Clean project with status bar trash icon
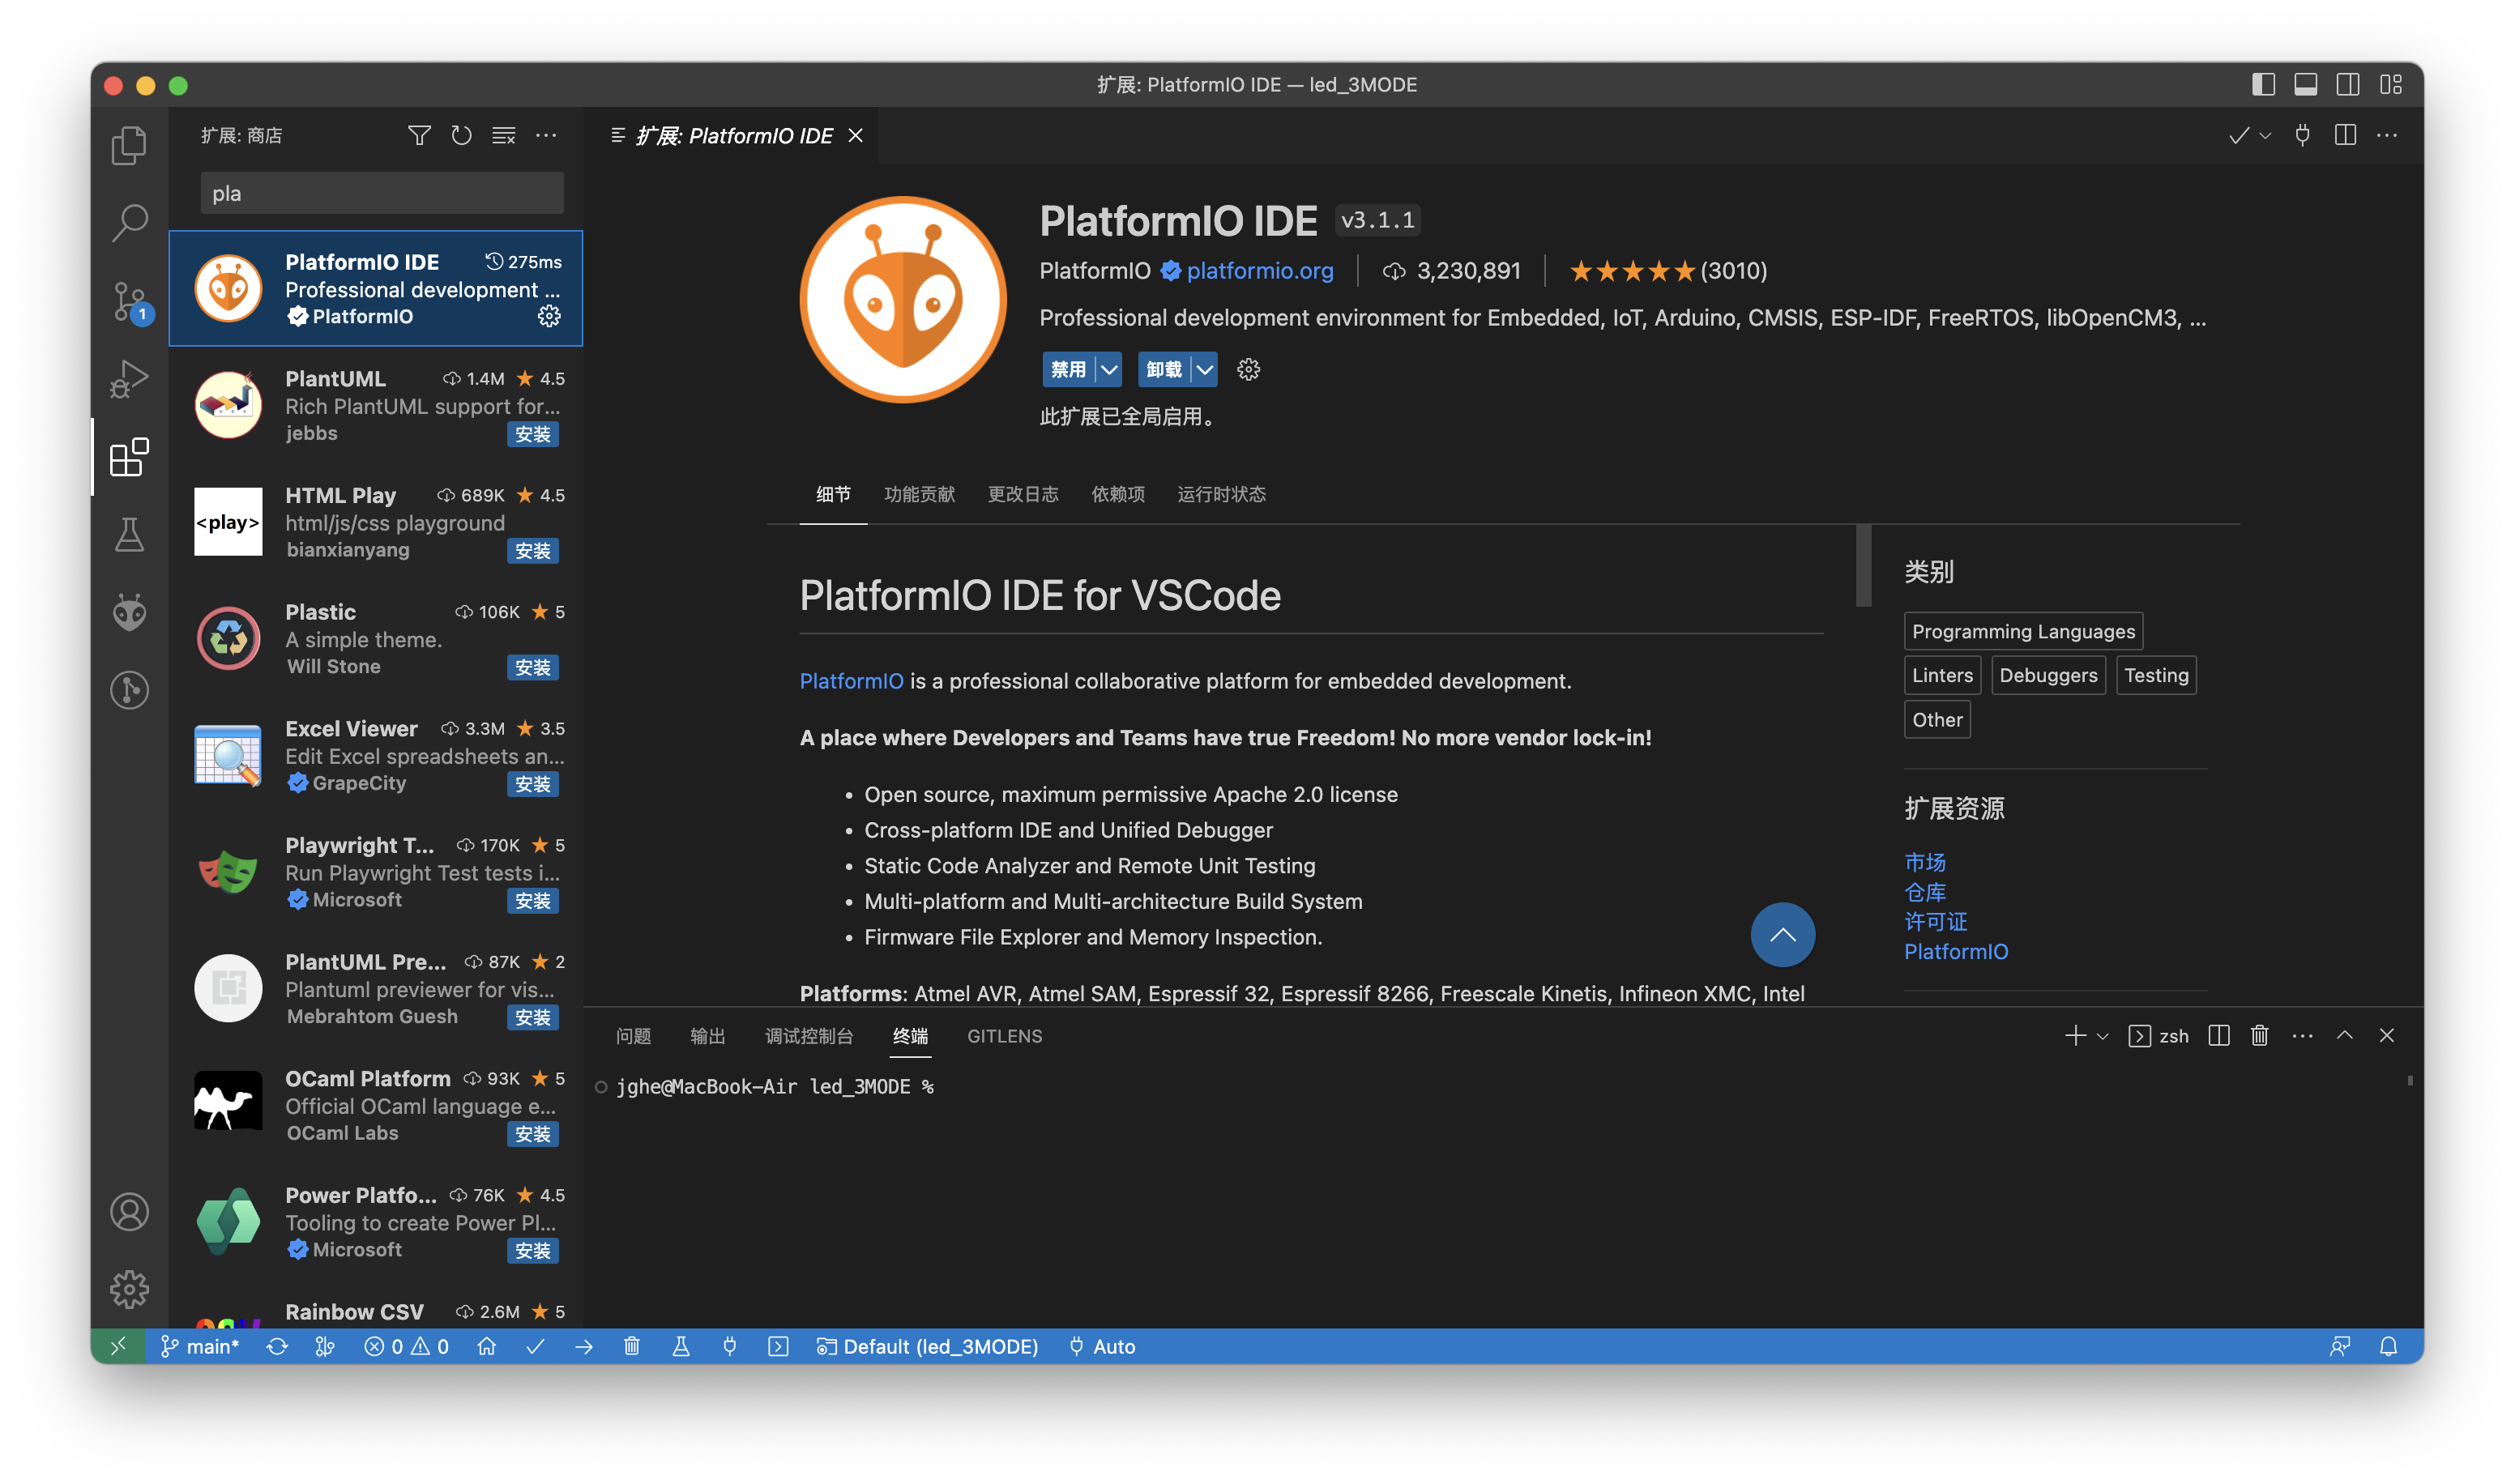This screenshot has height=1484, width=2515. click(x=632, y=1346)
